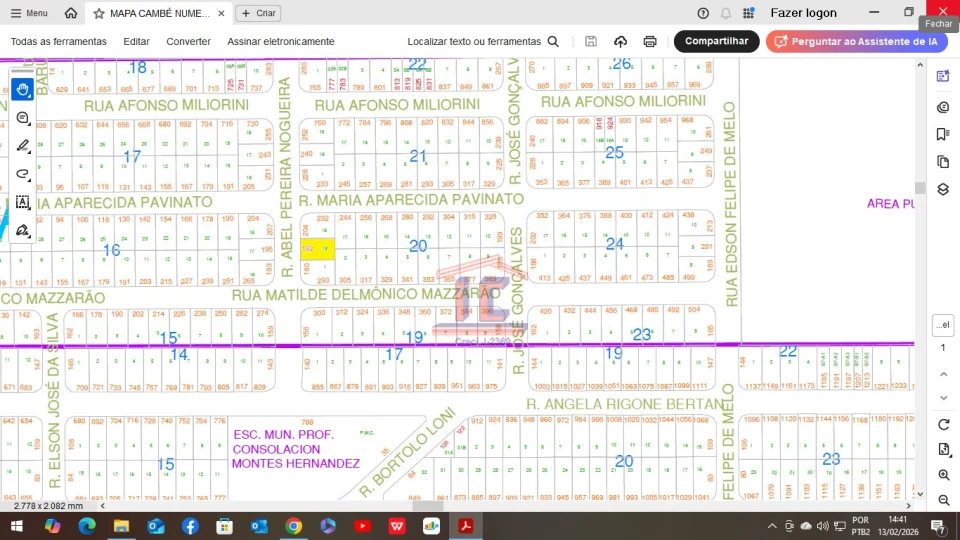Click the vertical scrollbar thumb
Viewport: 960px width, 540px height.
click(920, 188)
